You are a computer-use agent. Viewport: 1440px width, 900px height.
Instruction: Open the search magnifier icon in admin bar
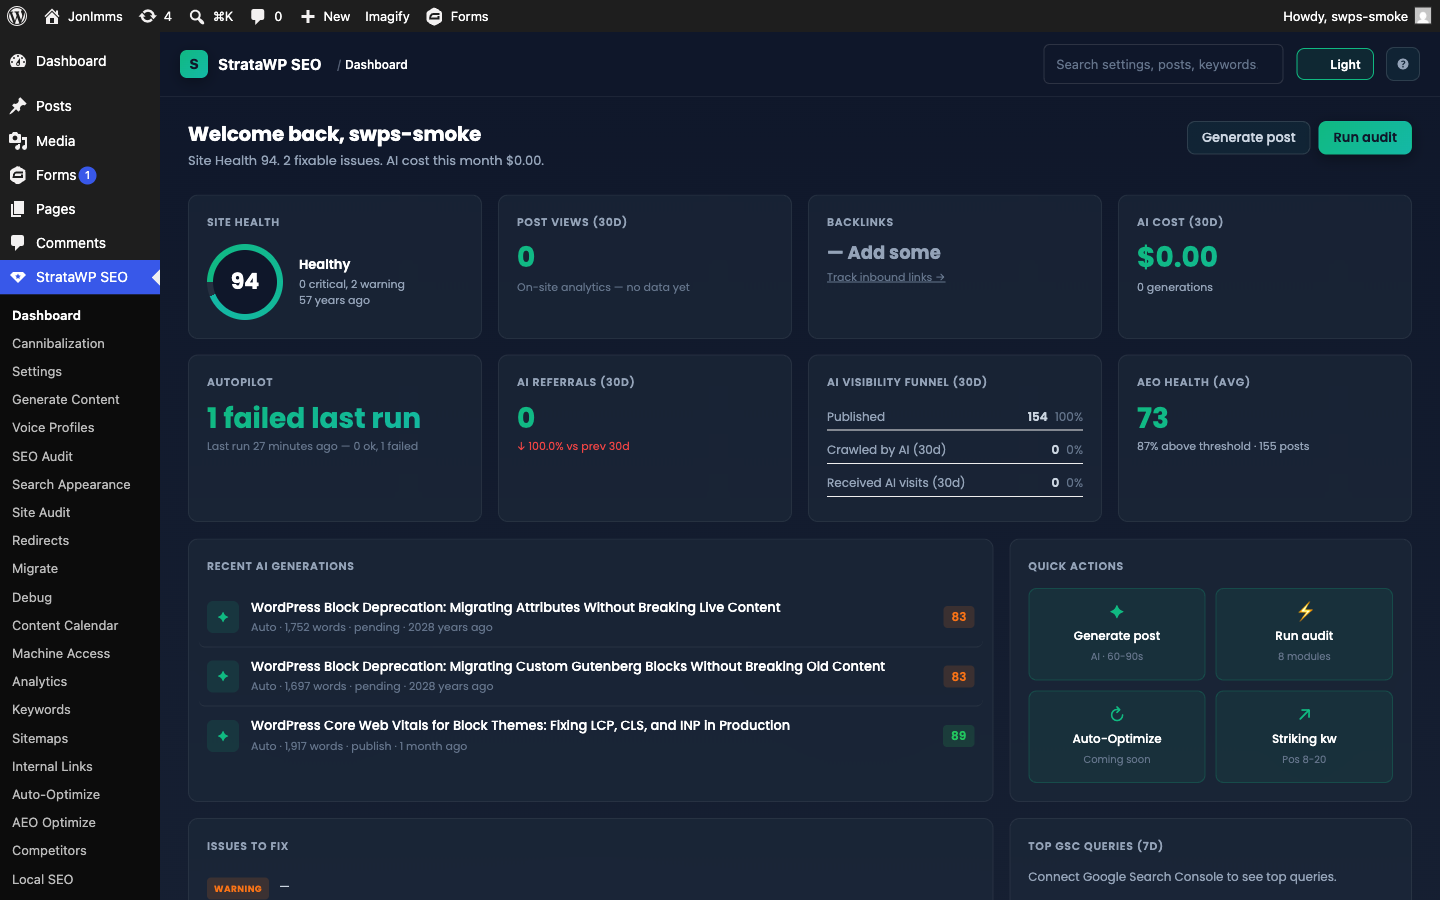(x=197, y=16)
